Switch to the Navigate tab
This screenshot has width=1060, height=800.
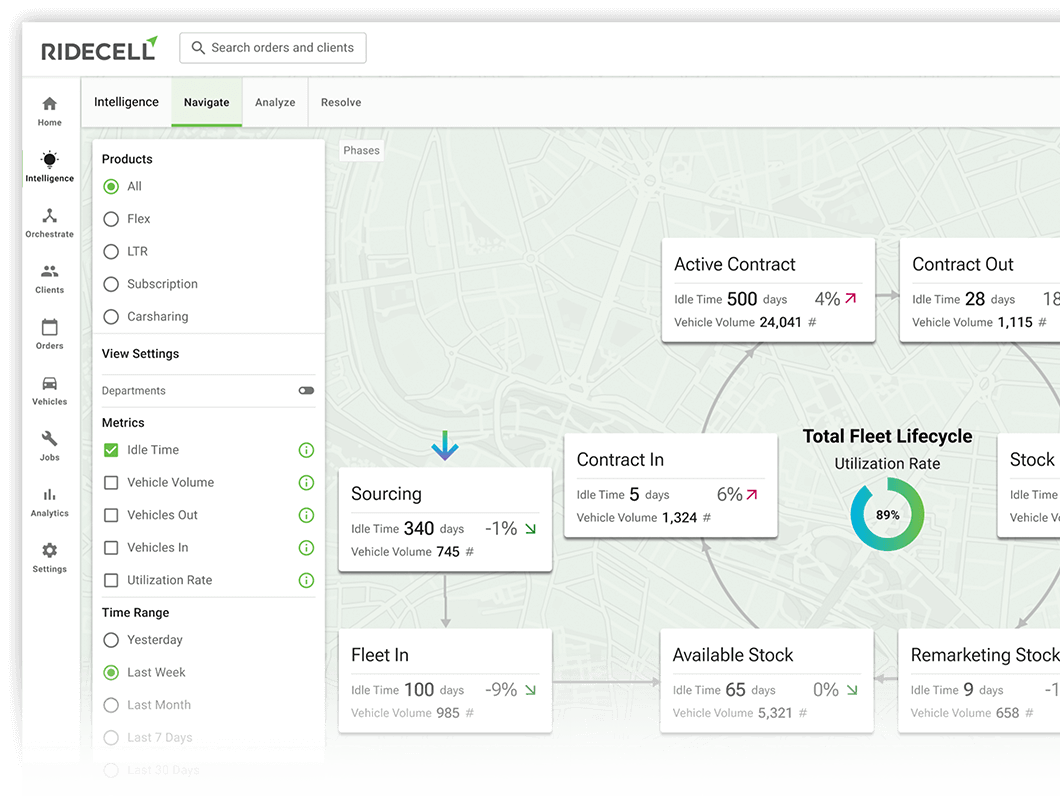(x=206, y=102)
